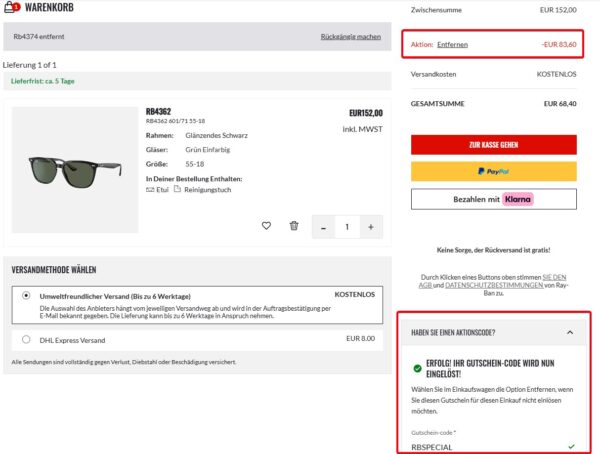Increase quantity with the plus button
Image resolution: width=600 pixels, height=454 pixels.
pyautogui.click(x=370, y=227)
